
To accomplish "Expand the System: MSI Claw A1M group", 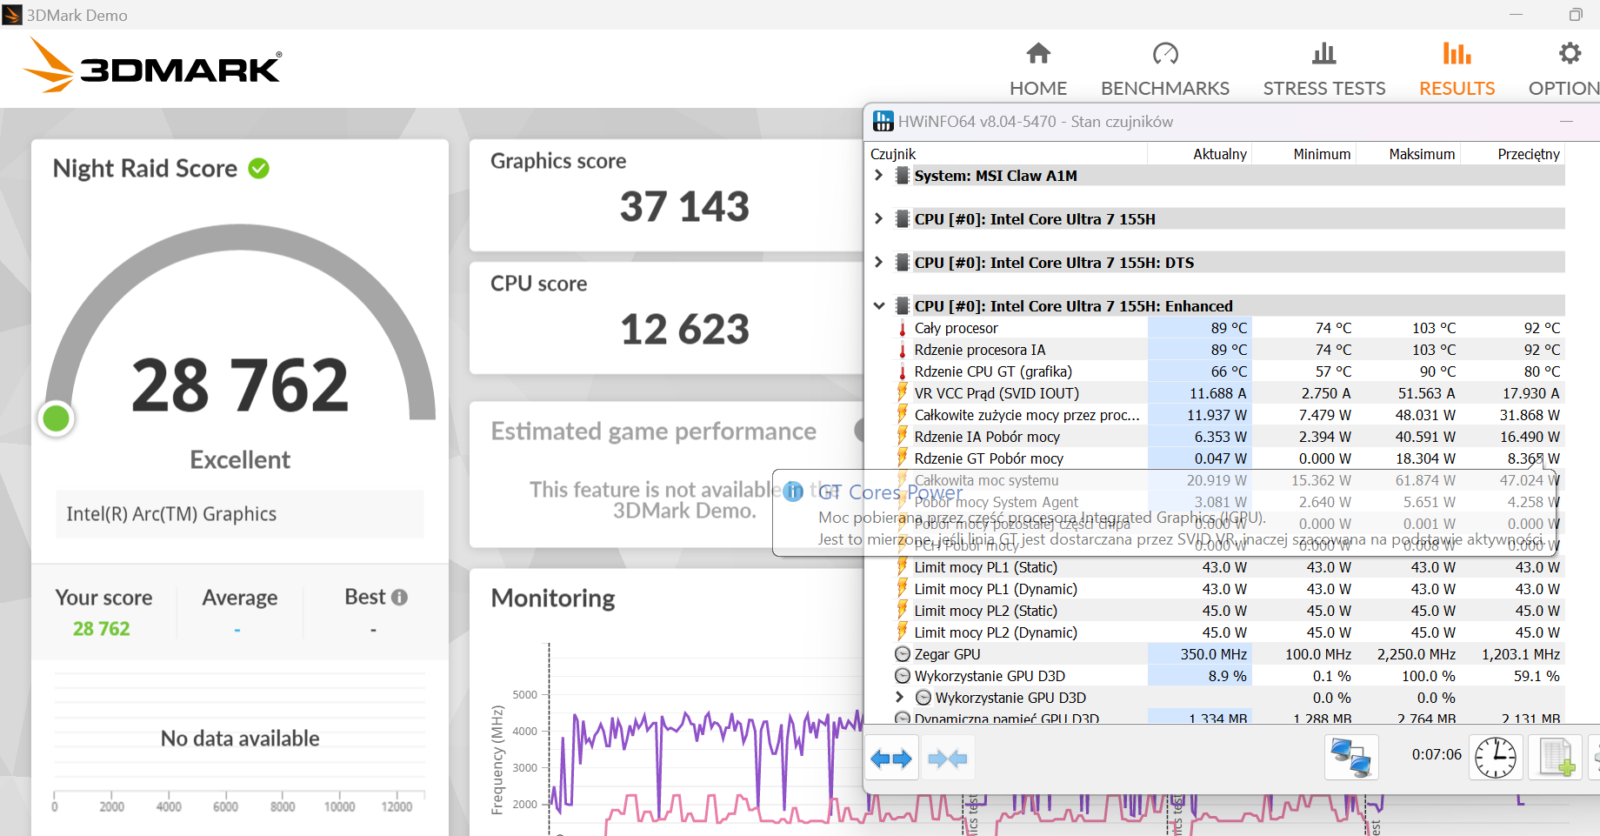I will point(878,175).
